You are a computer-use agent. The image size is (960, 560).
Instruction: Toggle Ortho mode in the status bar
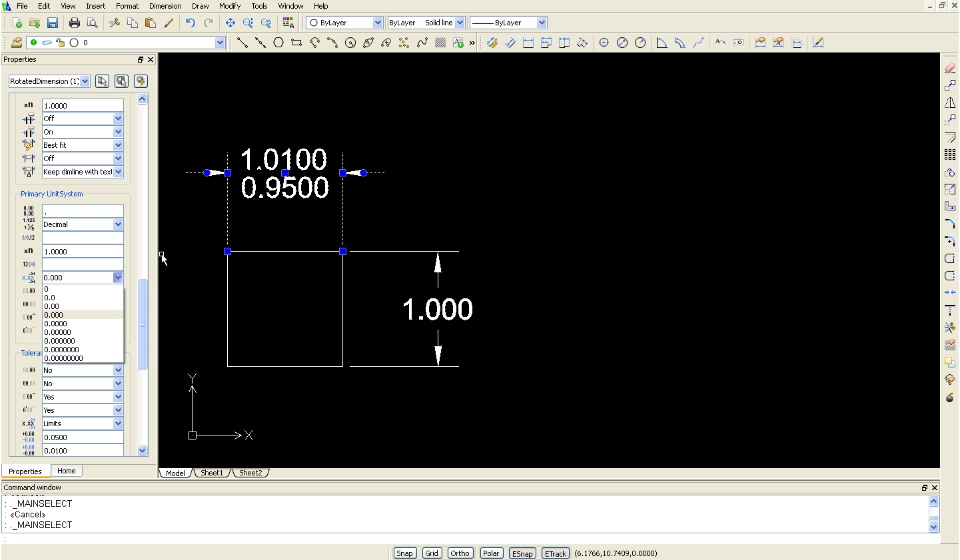[460, 553]
